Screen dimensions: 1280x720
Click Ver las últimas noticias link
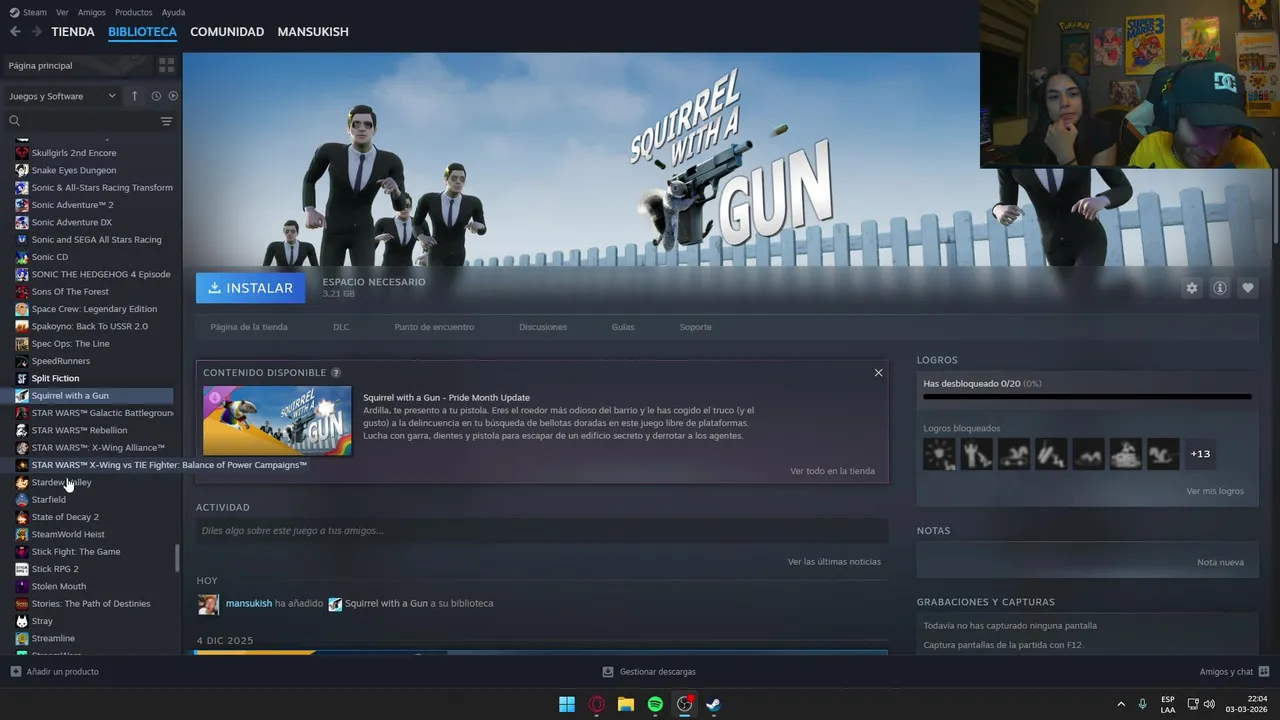(x=834, y=562)
